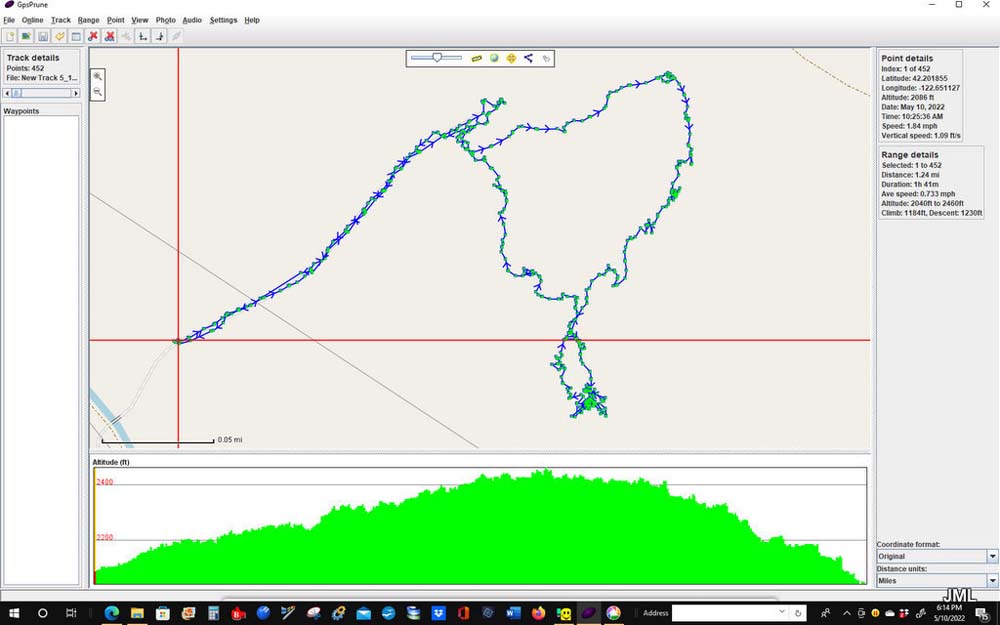Viewport: 1000px width, 625px height.
Task: Click the delete range red X icon
Action: pyautogui.click(x=109, y=36)
